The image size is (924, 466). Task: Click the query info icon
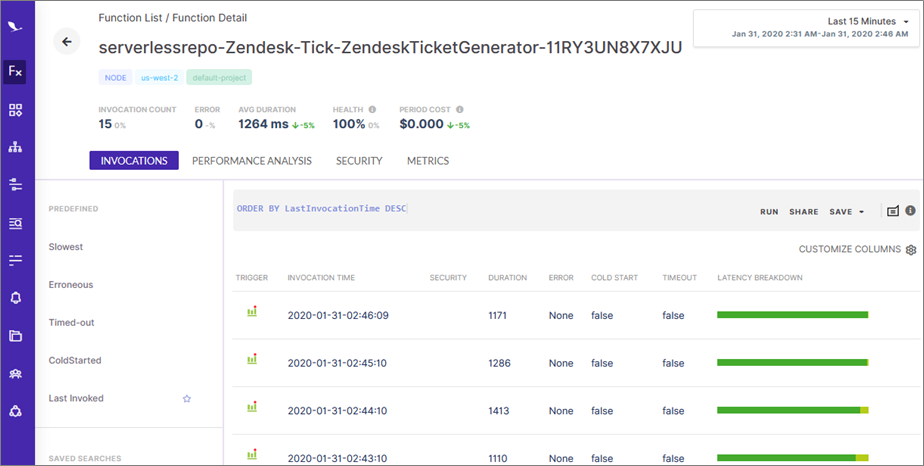[x=910, y=210]
